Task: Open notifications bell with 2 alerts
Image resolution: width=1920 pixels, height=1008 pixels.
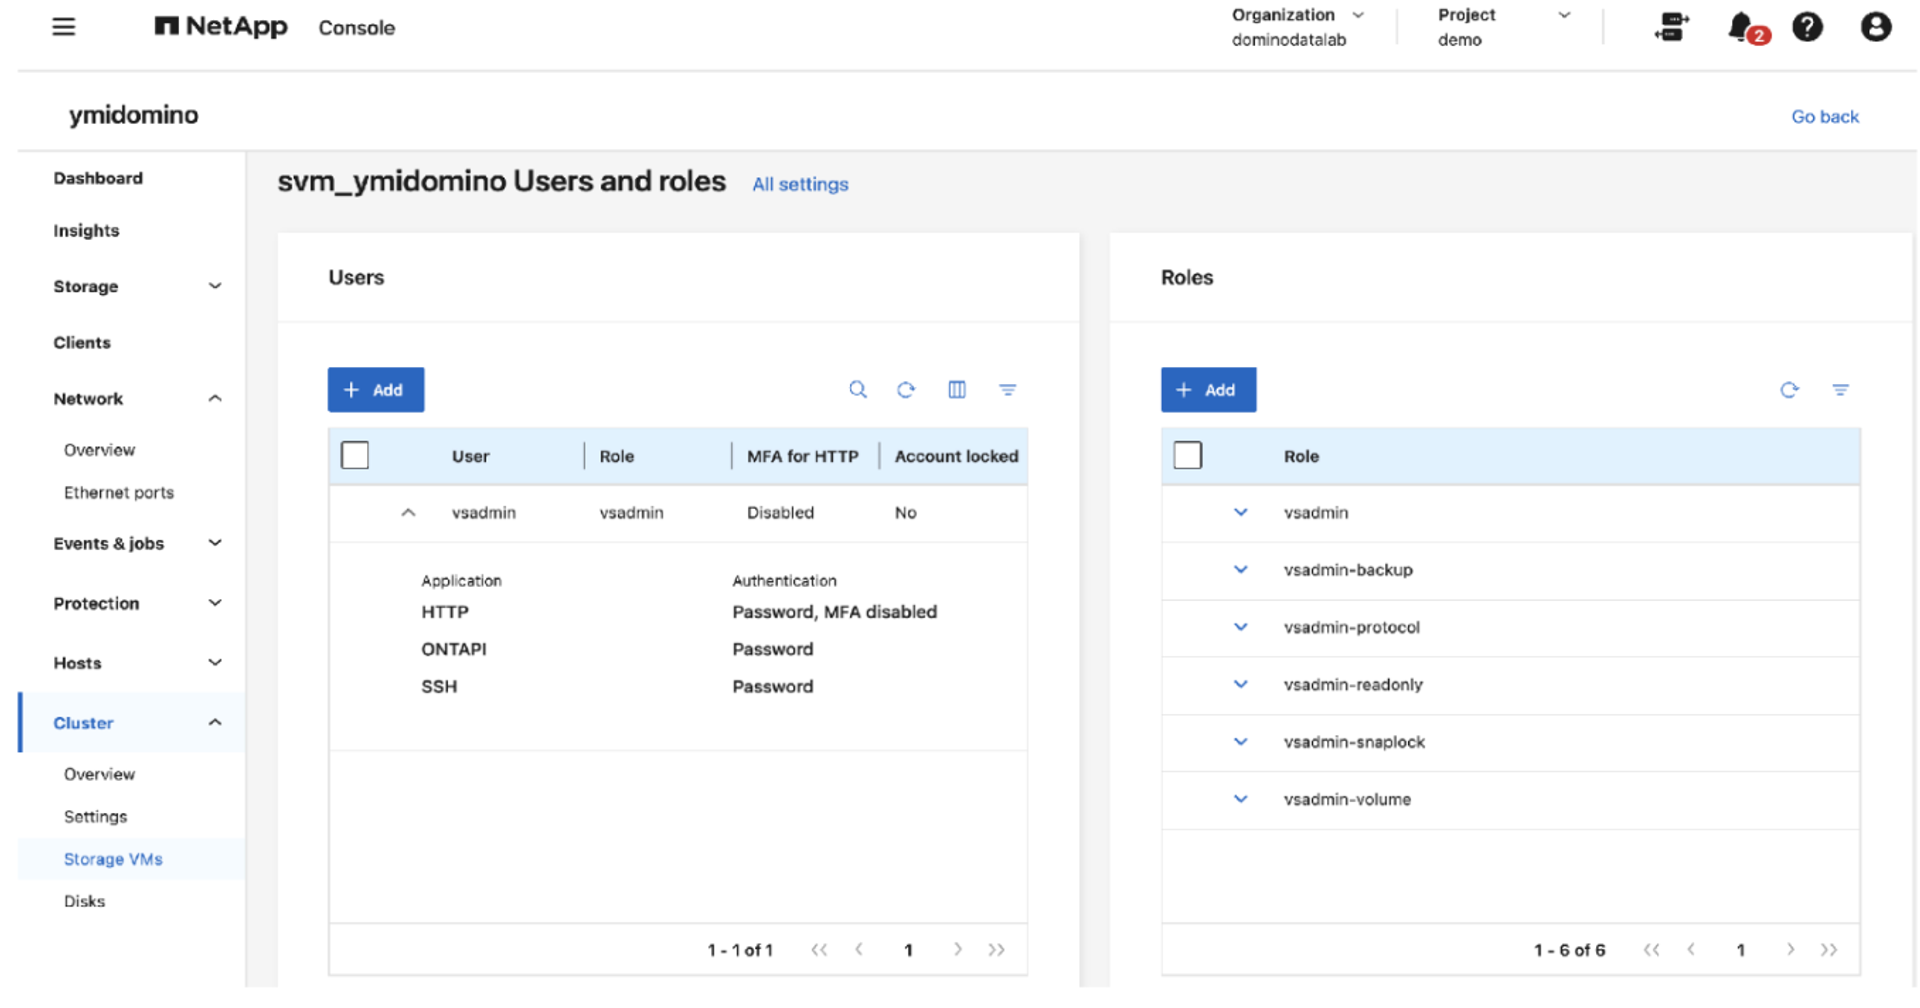Action: click(x=1746, y=27)
